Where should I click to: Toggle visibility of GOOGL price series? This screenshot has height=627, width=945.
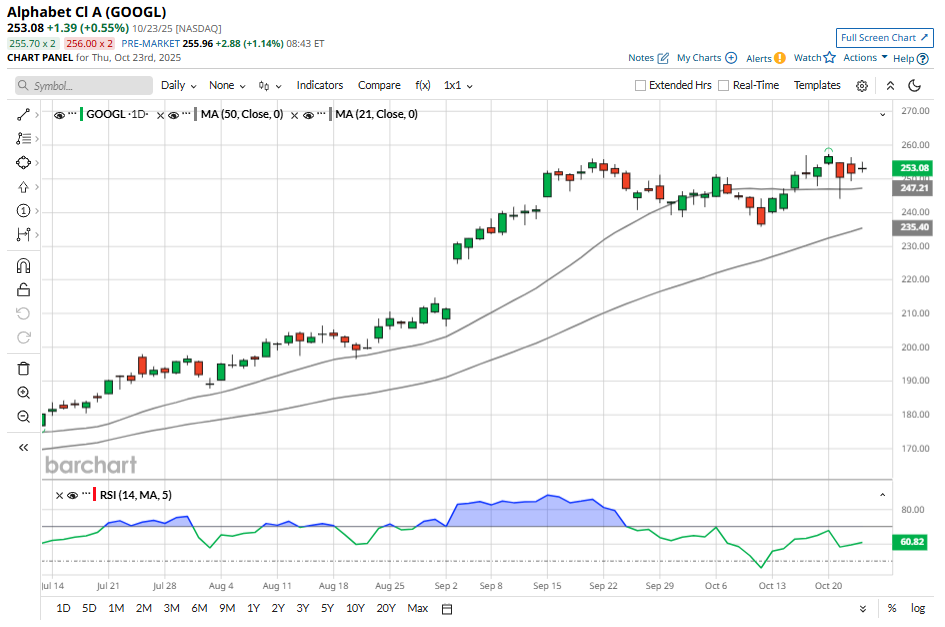click(59, 115)
